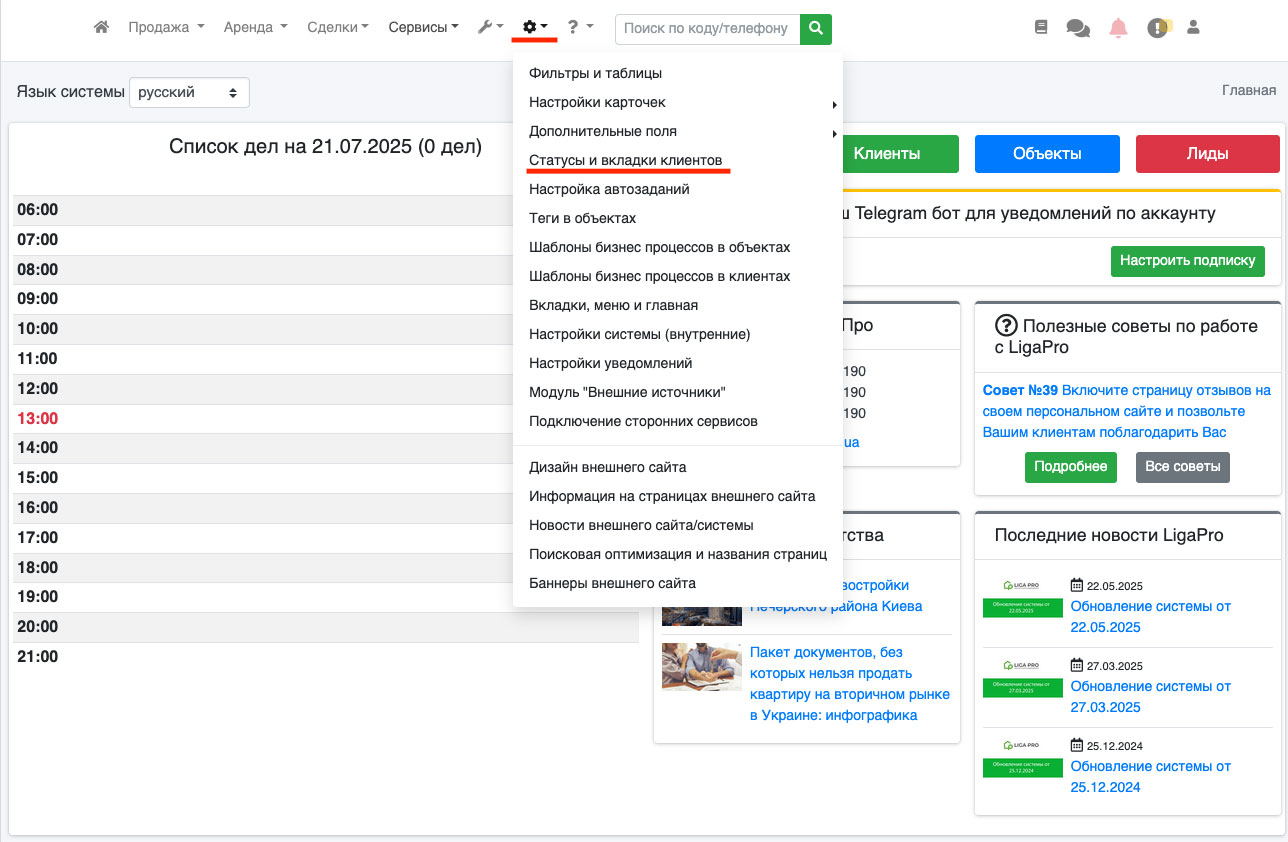Viewport: 1288px width, 842px height.
Task: Choose Настройки уведомлений from the menu
Action: tap(610, 363)
